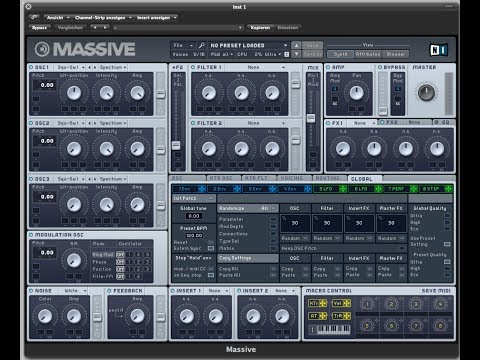
Task: Click the TrR macro crosshair handle
Action: pos(347,316)
